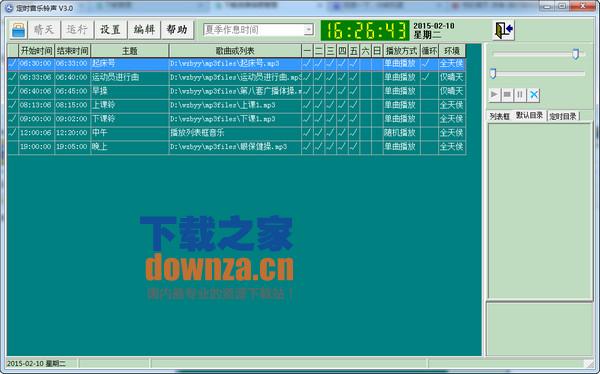
Task: Click the play button in the player panel
Action: pos(494,94)
